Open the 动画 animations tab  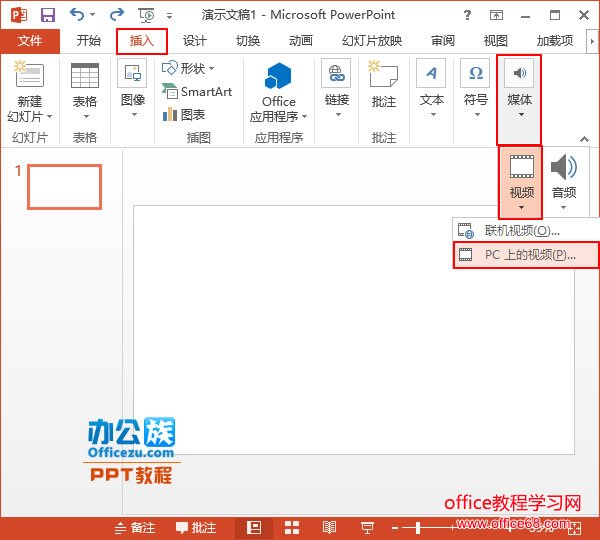pyautogui.click(x=301, y=41)
